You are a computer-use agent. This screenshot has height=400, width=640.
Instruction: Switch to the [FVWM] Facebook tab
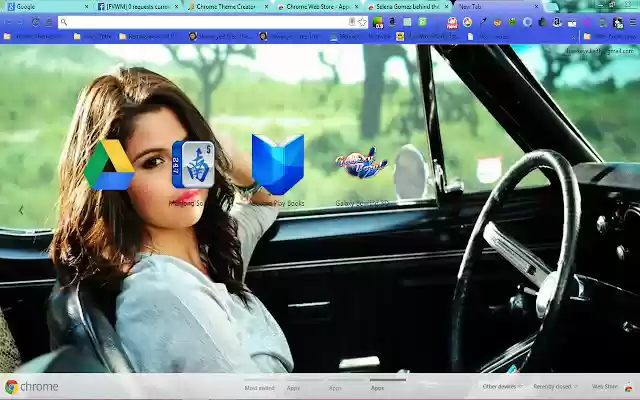click(x=137, y=7)
